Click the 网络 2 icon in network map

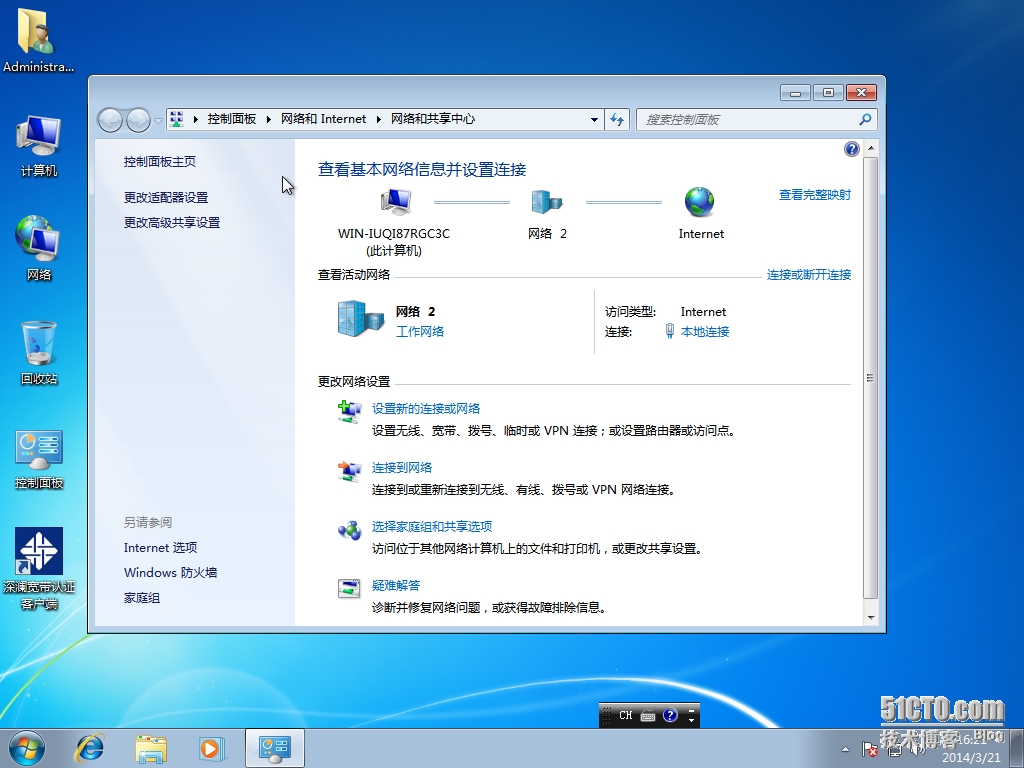point(547,202)
